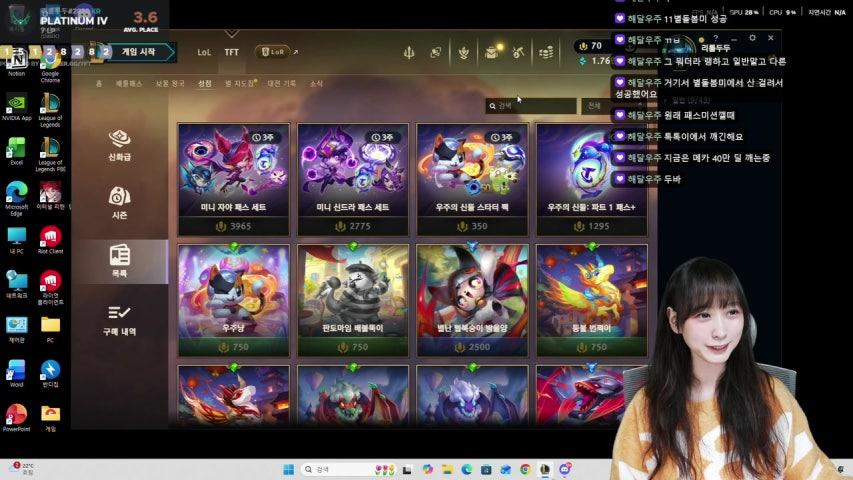This screenshot has width=853, height=480.
Task: Click the taskbar 검색 search box
Action: pyautogui.click(x=348, y=469)
